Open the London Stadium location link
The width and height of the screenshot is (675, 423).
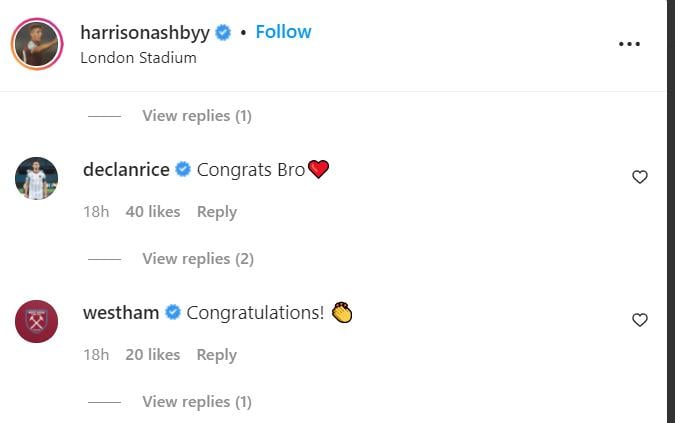point(138,57)
